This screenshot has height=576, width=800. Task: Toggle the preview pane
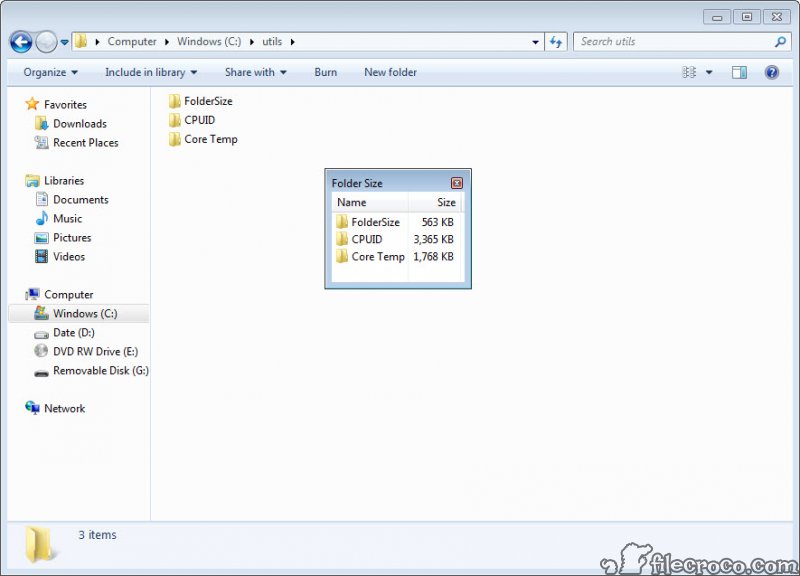point(739,72)
